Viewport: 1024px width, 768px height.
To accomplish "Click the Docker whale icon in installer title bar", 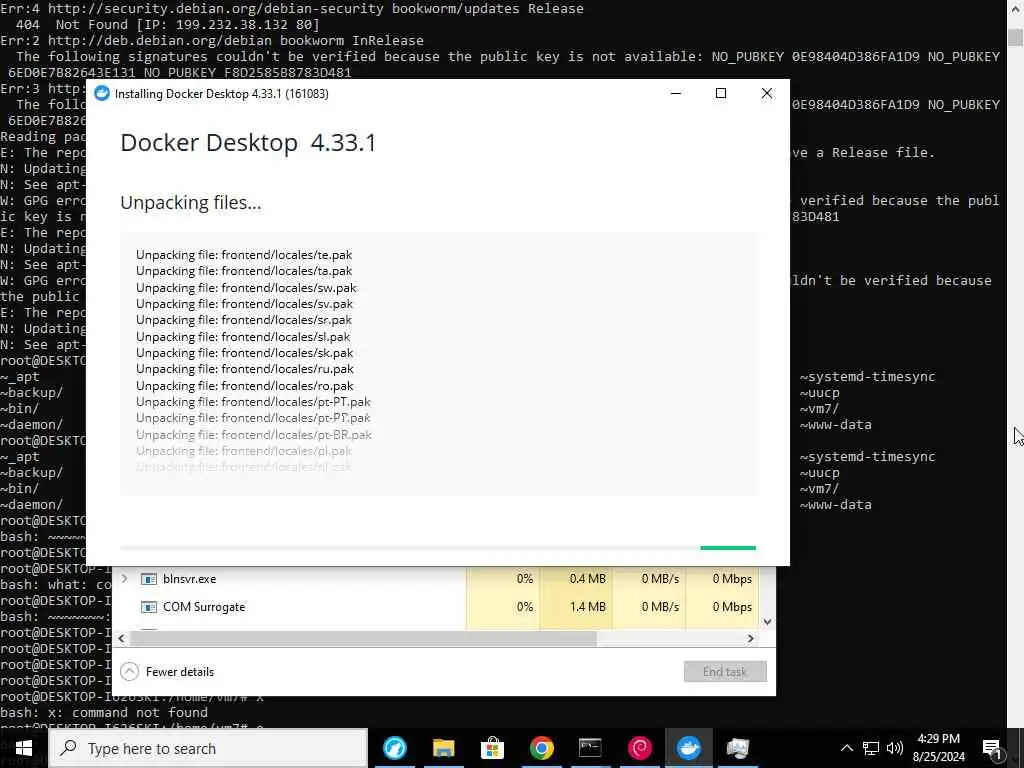I will click(x=101, y=93).
